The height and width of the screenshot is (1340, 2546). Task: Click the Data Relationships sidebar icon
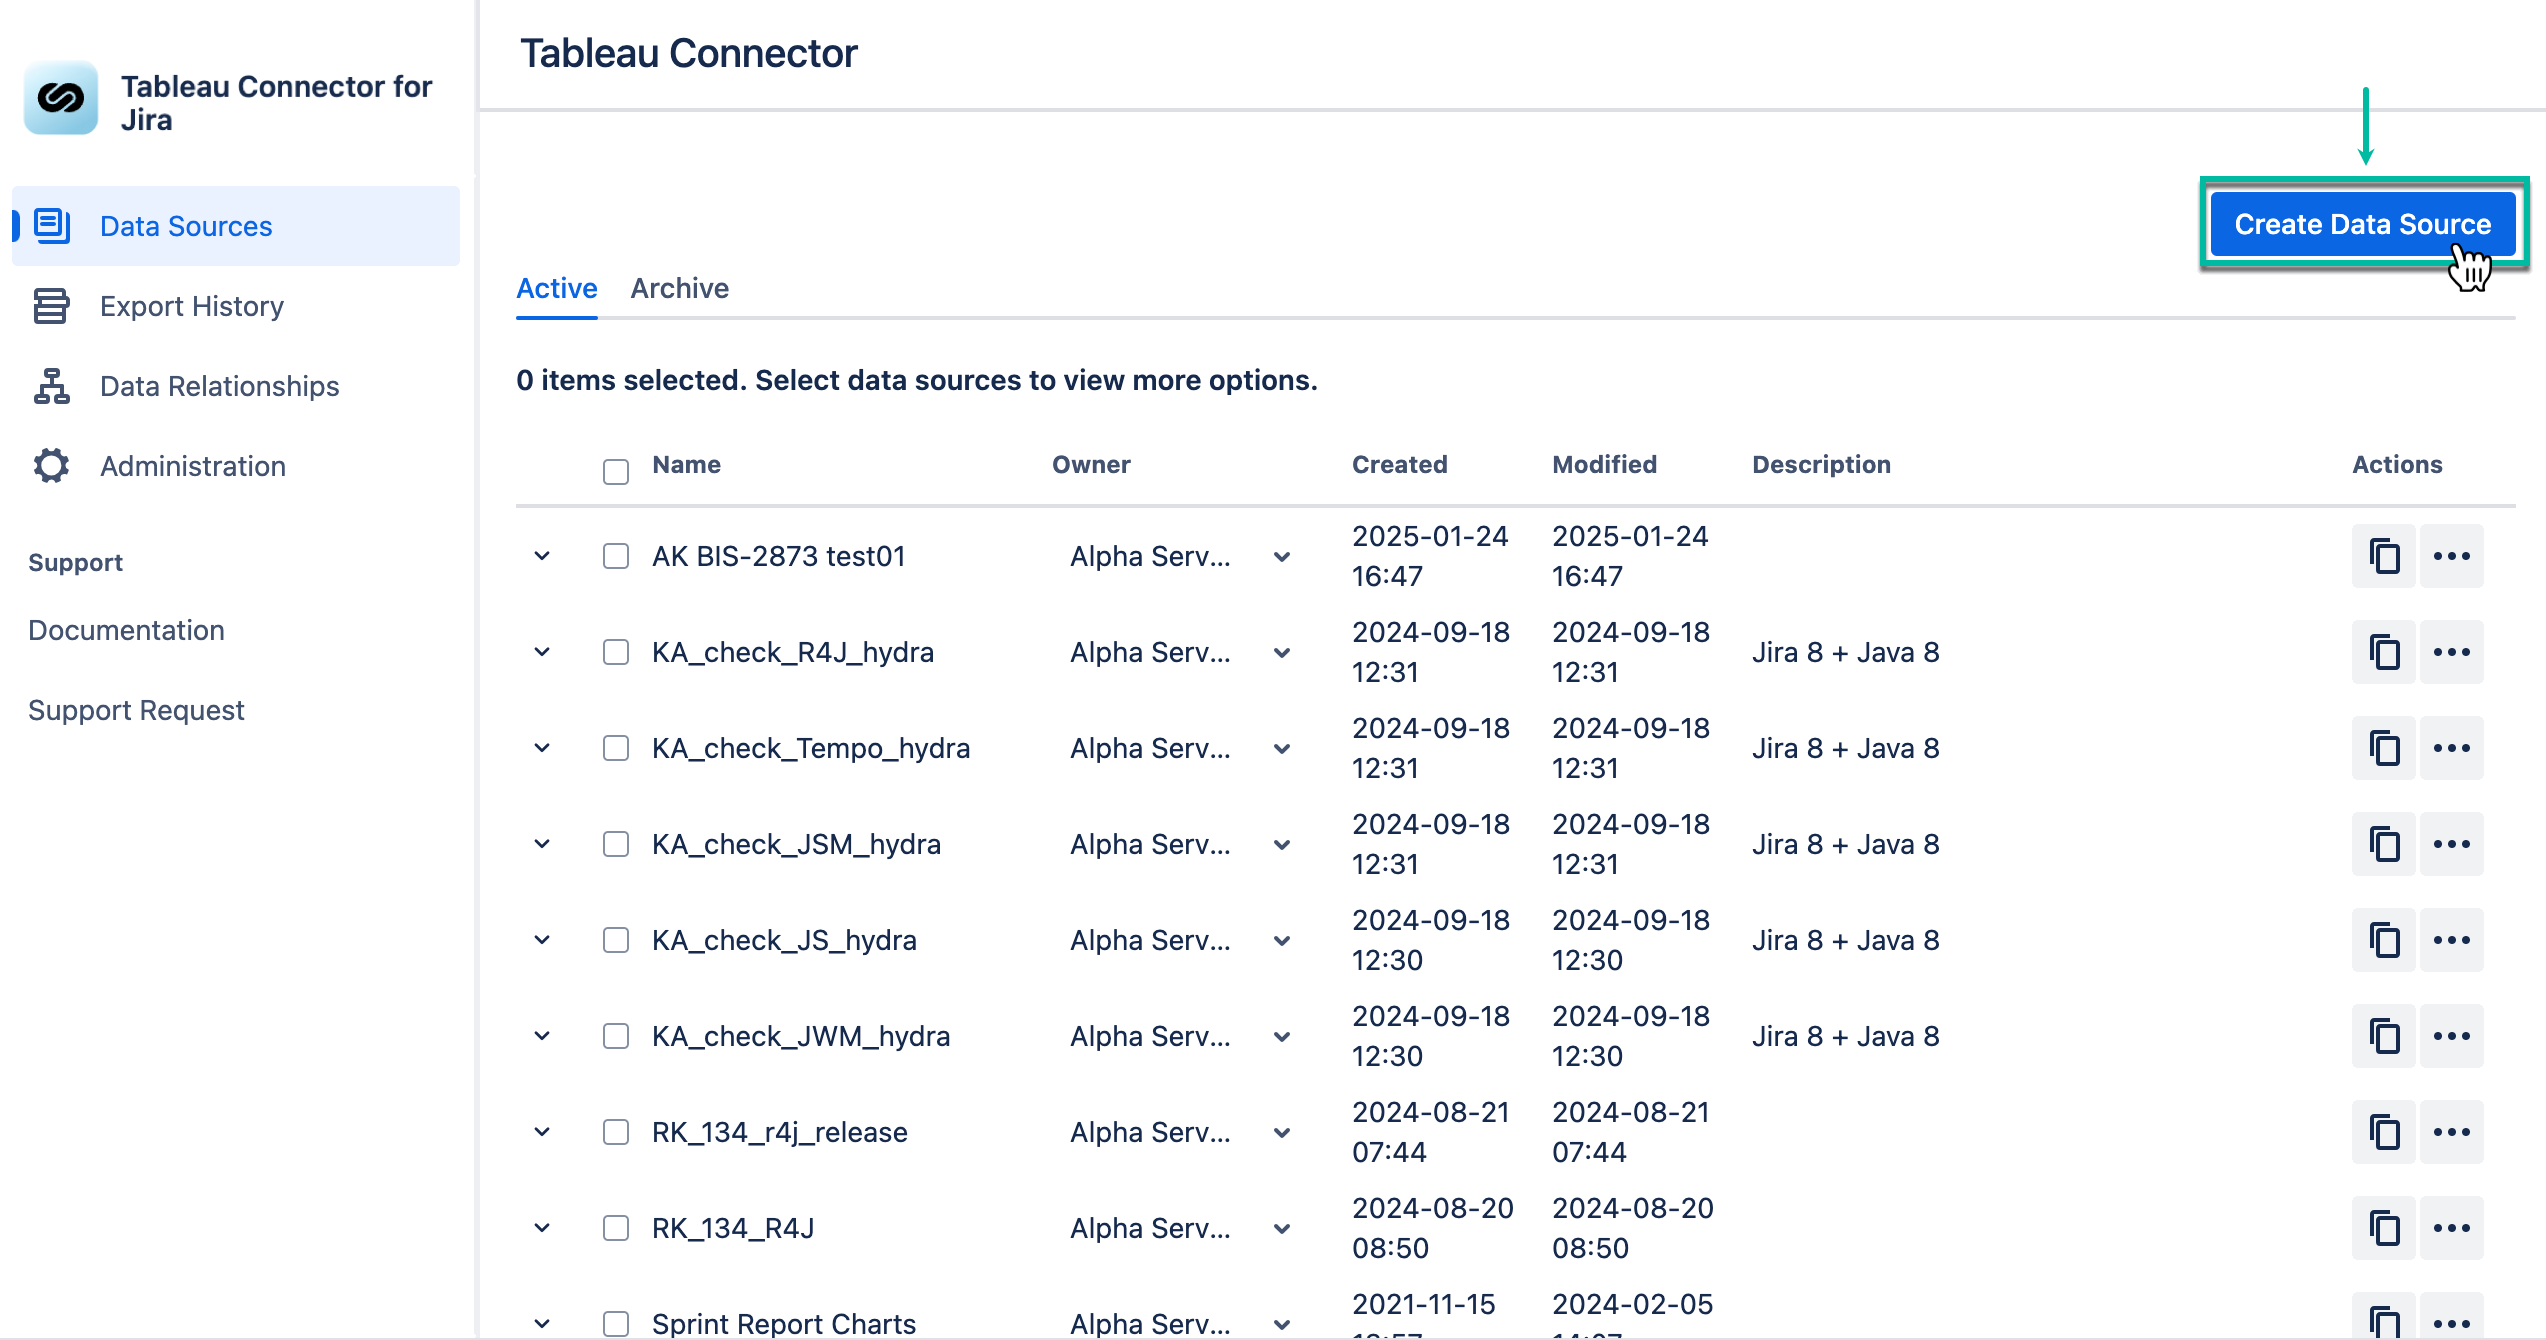tap(51, 386)
